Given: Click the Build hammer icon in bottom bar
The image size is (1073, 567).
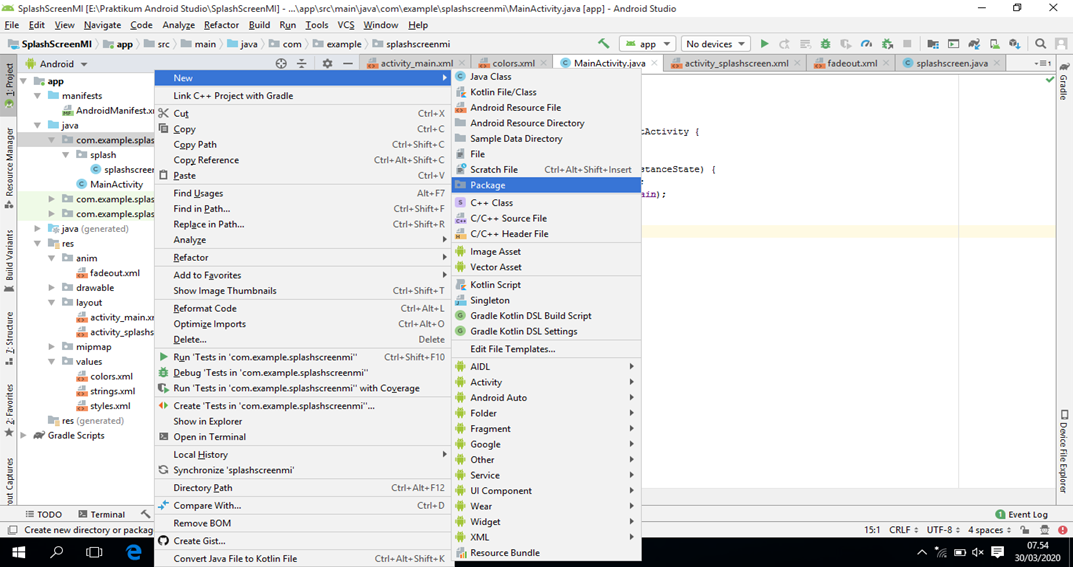Looking at the screenshot, I should [146, 514].
